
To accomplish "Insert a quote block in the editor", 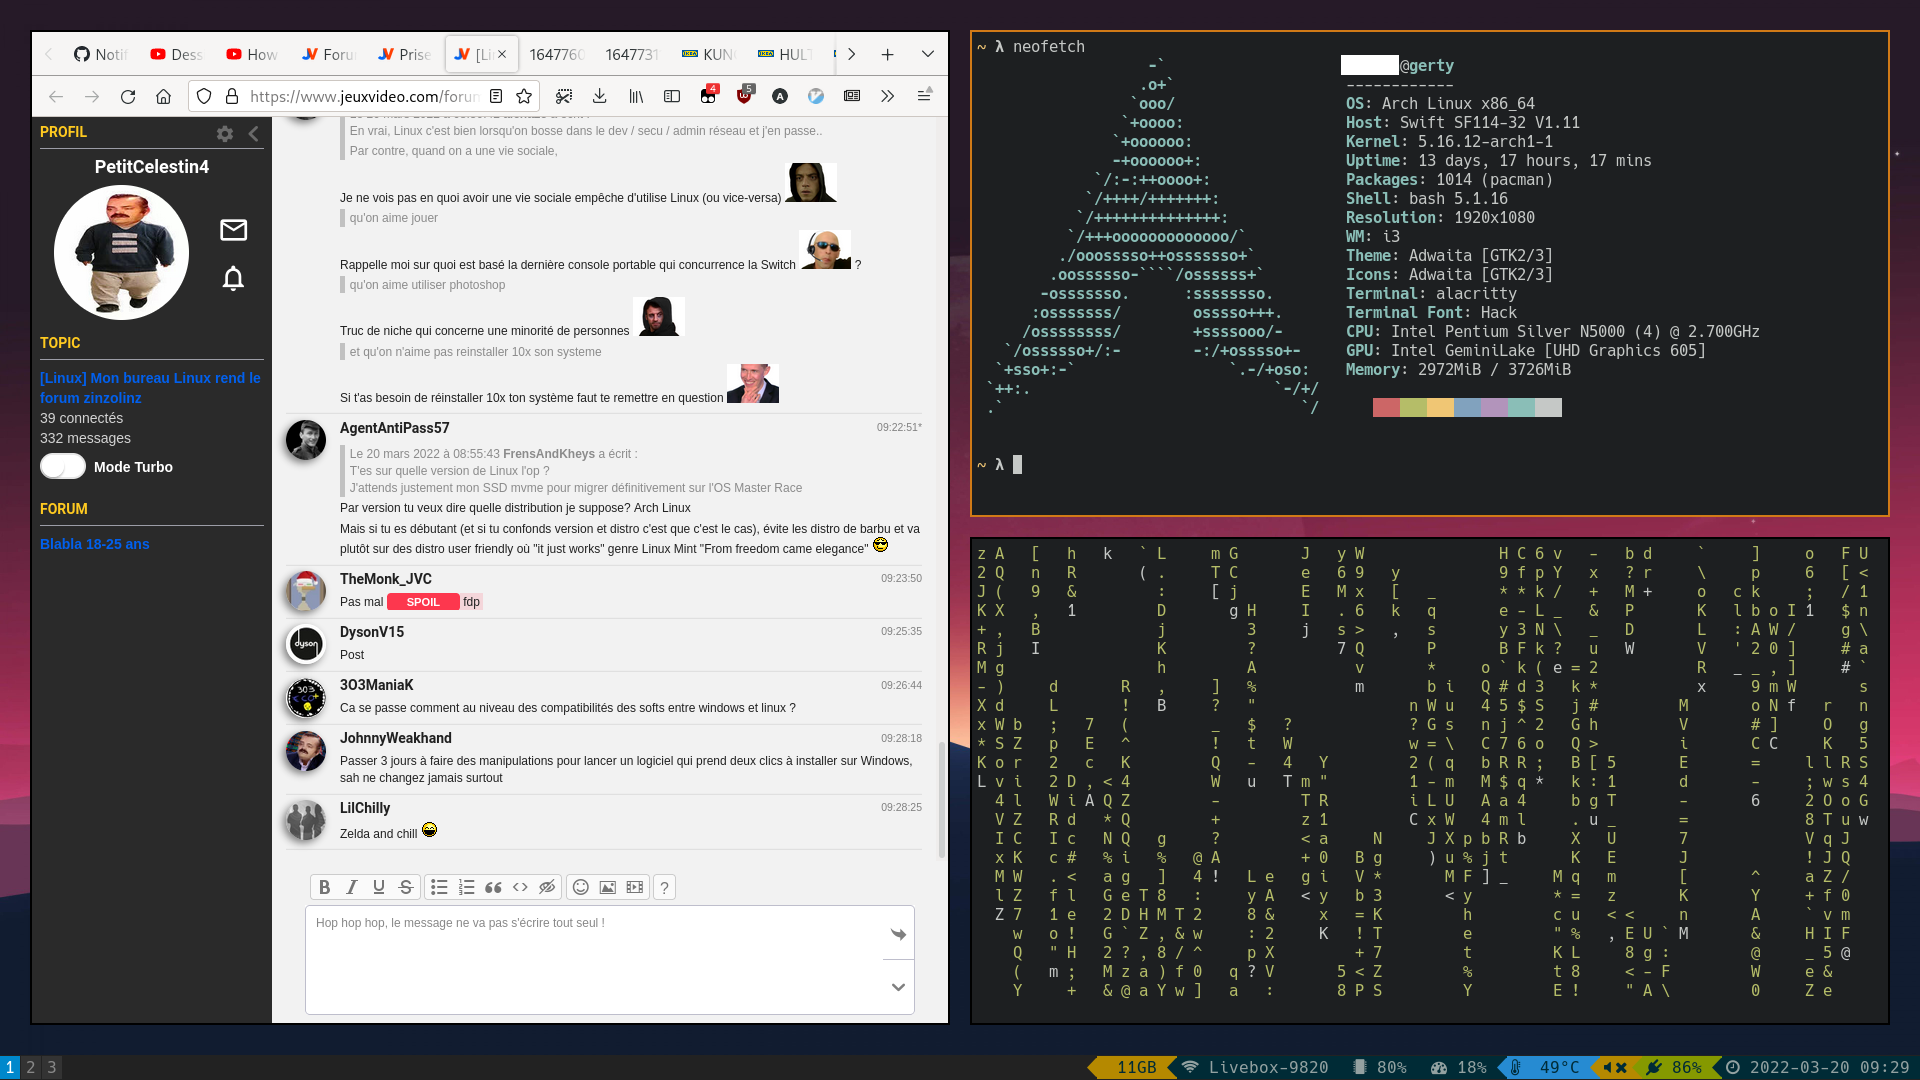I will coord(493,887).
